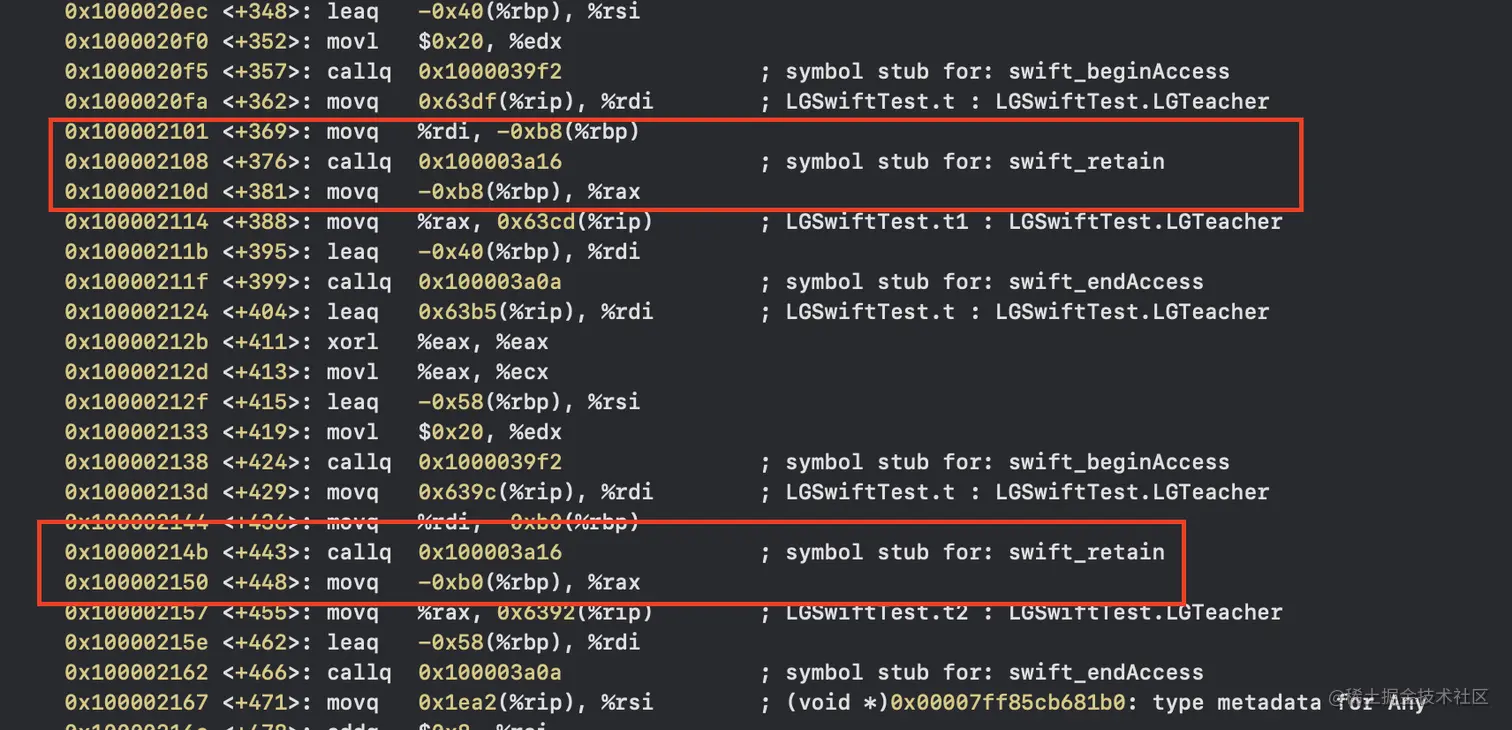This screenshot has width=1512, height=730.
Task: Click the swift_endAccess comment on line +466
Action: point(994,672)
